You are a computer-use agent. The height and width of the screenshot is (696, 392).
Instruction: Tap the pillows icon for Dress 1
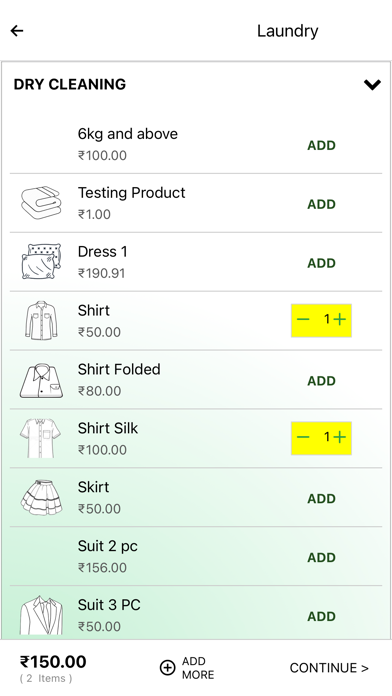coord(41,261)
